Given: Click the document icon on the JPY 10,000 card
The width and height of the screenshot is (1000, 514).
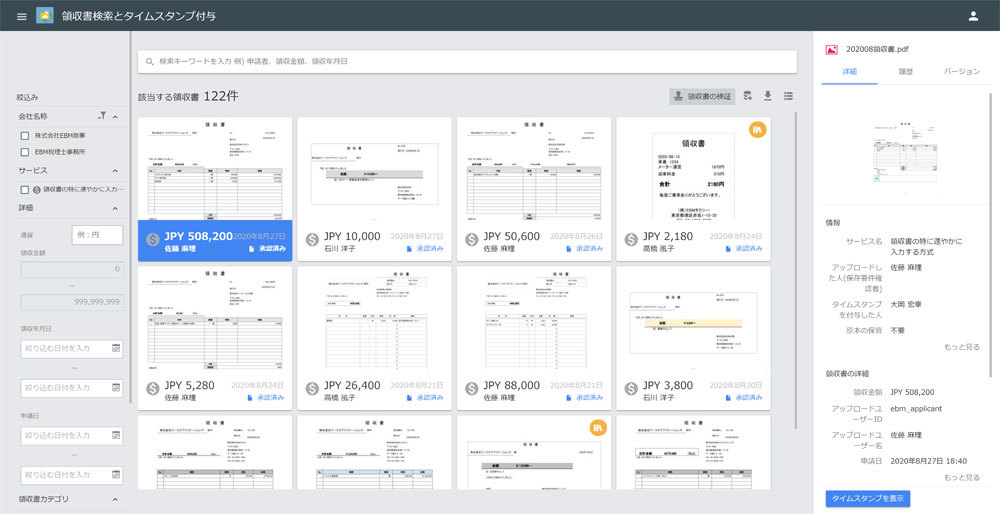Looking at the screenshot, I should pos(409,249).
